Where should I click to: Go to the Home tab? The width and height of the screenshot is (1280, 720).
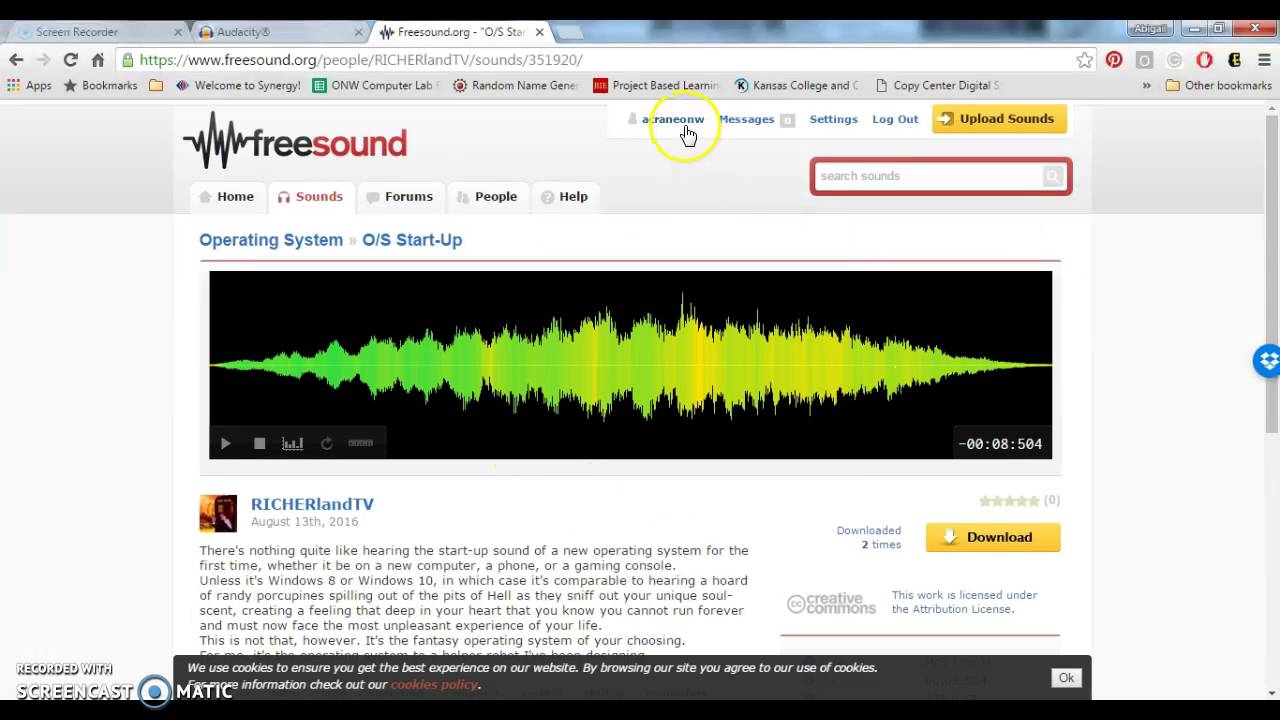[227, 197]
